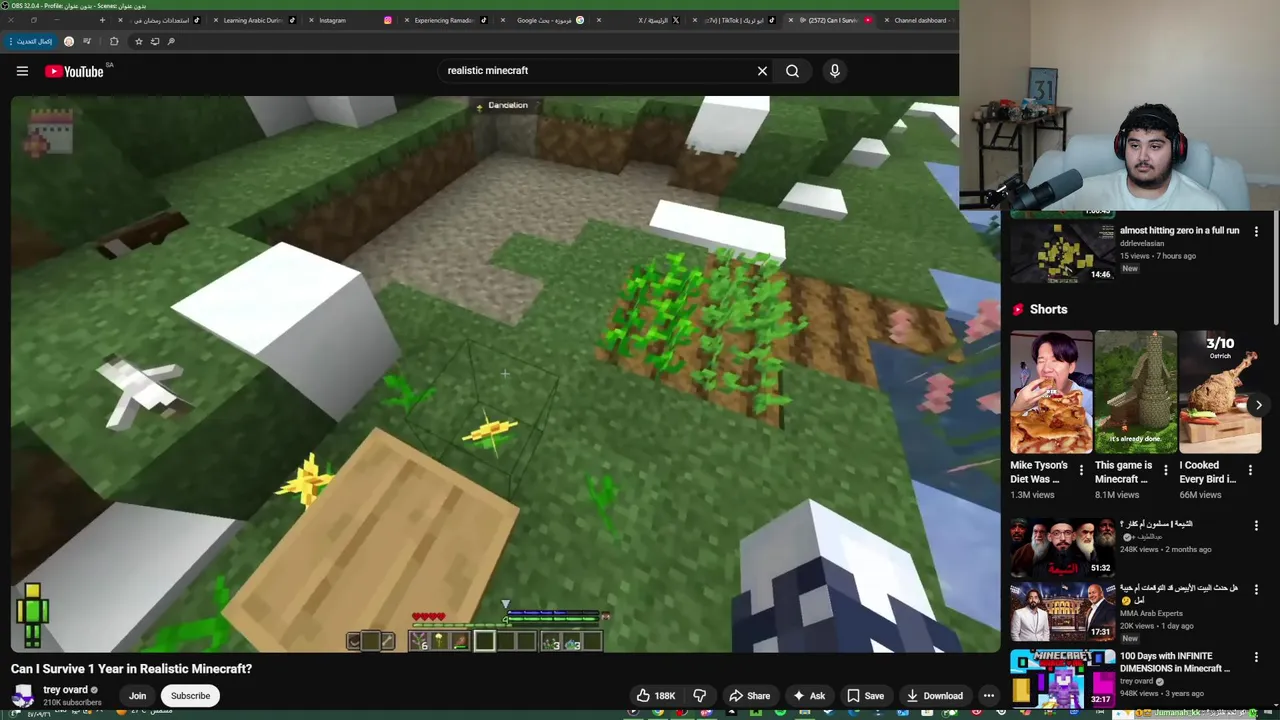Screen dimensions: 1280x720
Task: Pause the Minecraft video player
Action: coord(505,374)
